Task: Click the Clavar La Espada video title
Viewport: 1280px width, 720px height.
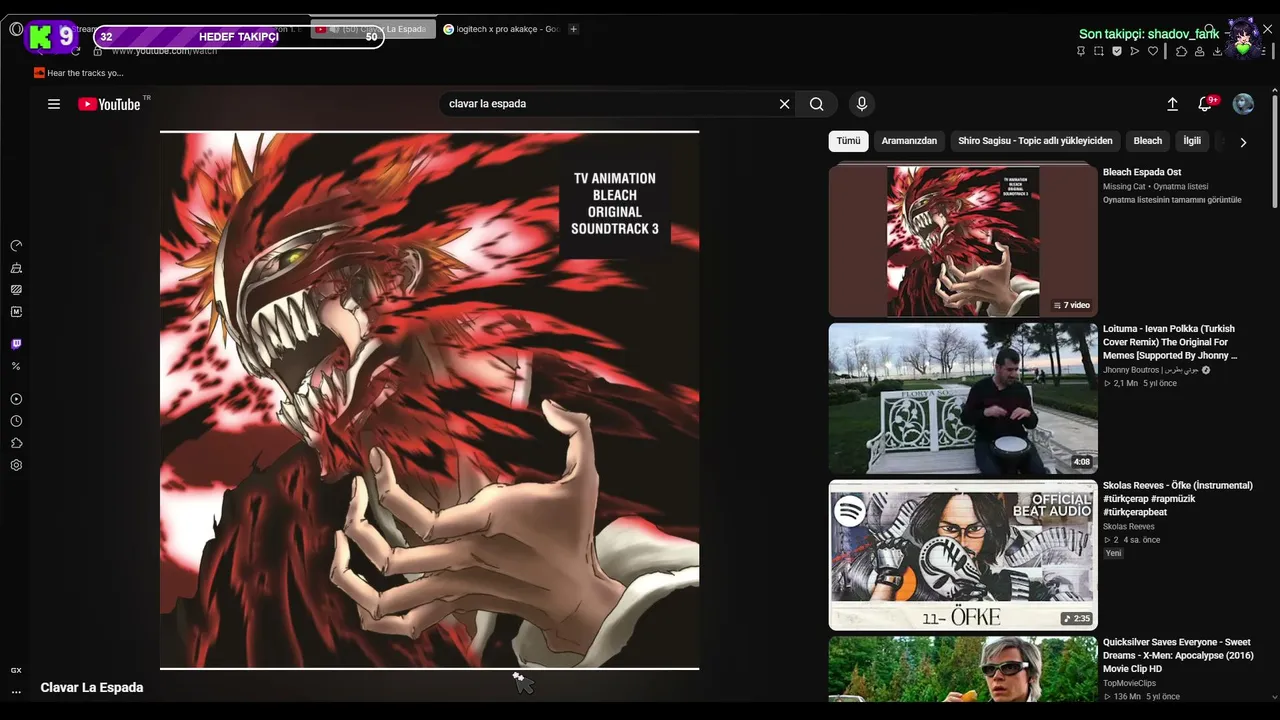Action: [92, 688]
